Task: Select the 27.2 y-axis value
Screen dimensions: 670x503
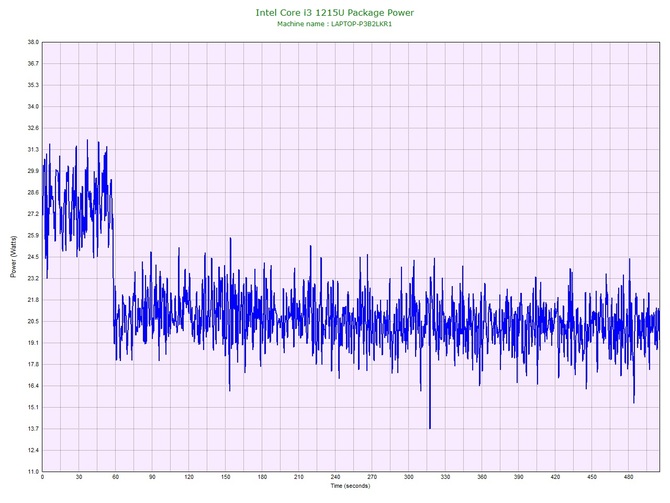Action: point(33,214)
